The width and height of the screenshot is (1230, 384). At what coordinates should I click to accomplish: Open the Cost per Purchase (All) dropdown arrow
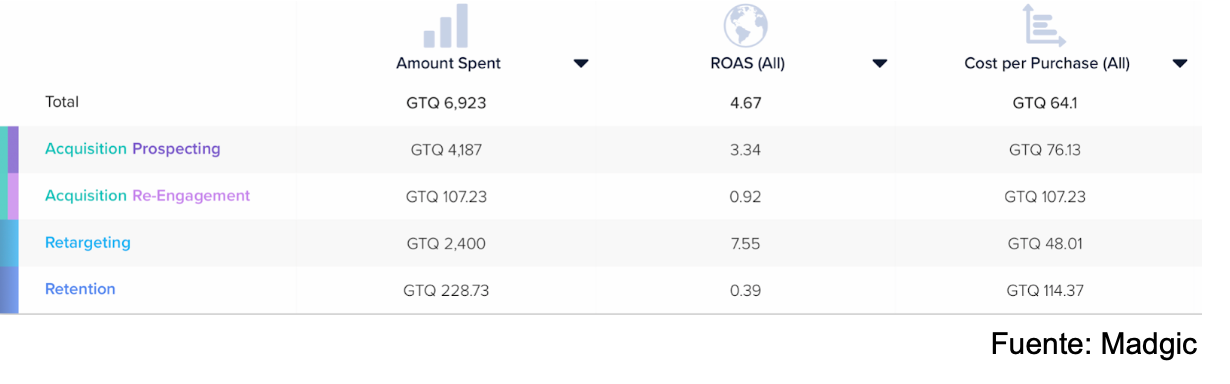pyautogui.click(x=1180, y=64)
